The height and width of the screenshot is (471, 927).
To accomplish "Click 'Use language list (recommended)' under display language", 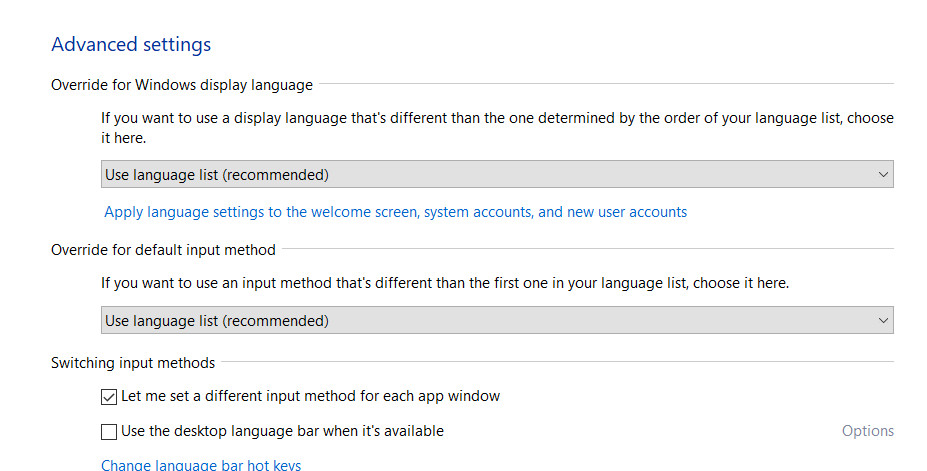I will click(217, 175).
